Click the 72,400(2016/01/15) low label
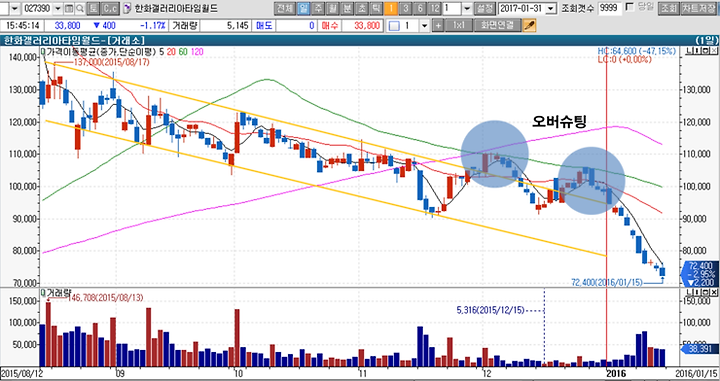Screen dimensions: 720x381 pos(606,282)
